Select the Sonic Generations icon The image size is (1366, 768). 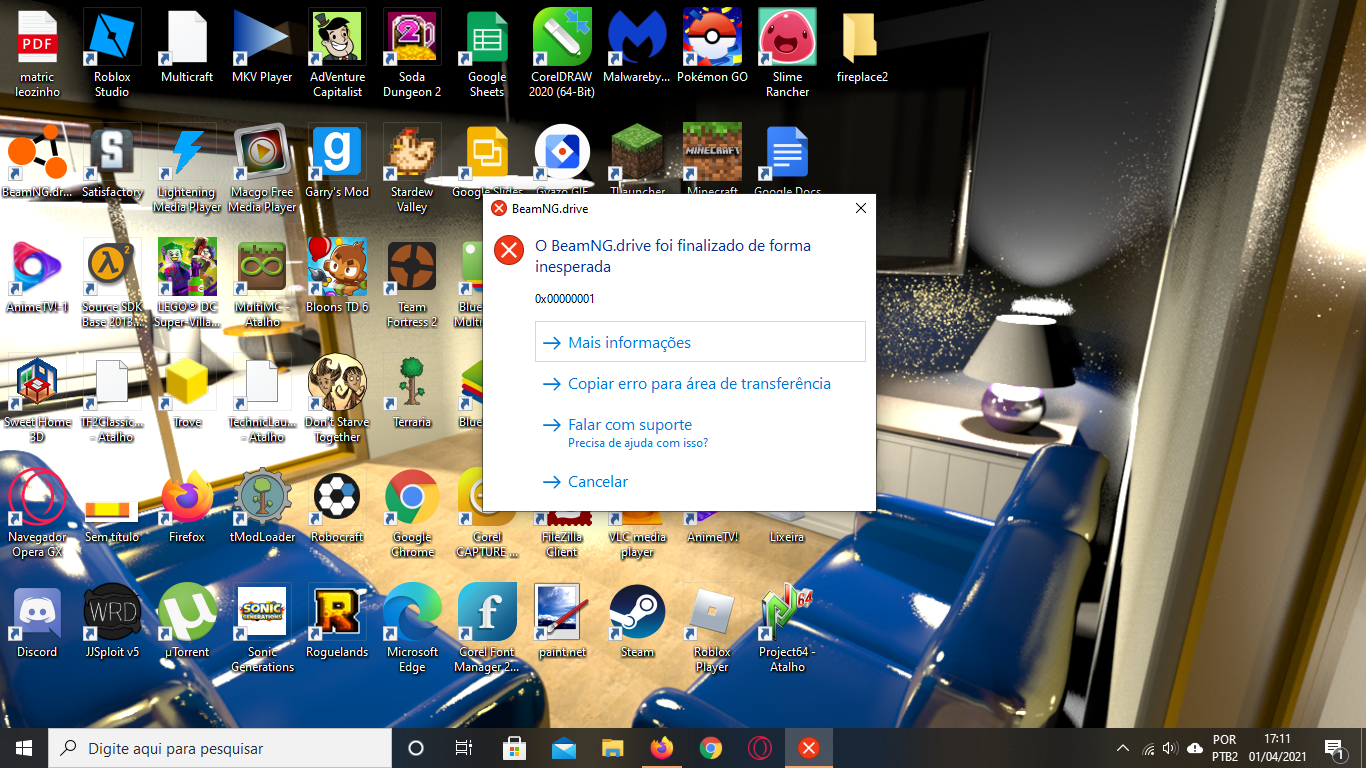pos(262,629)
